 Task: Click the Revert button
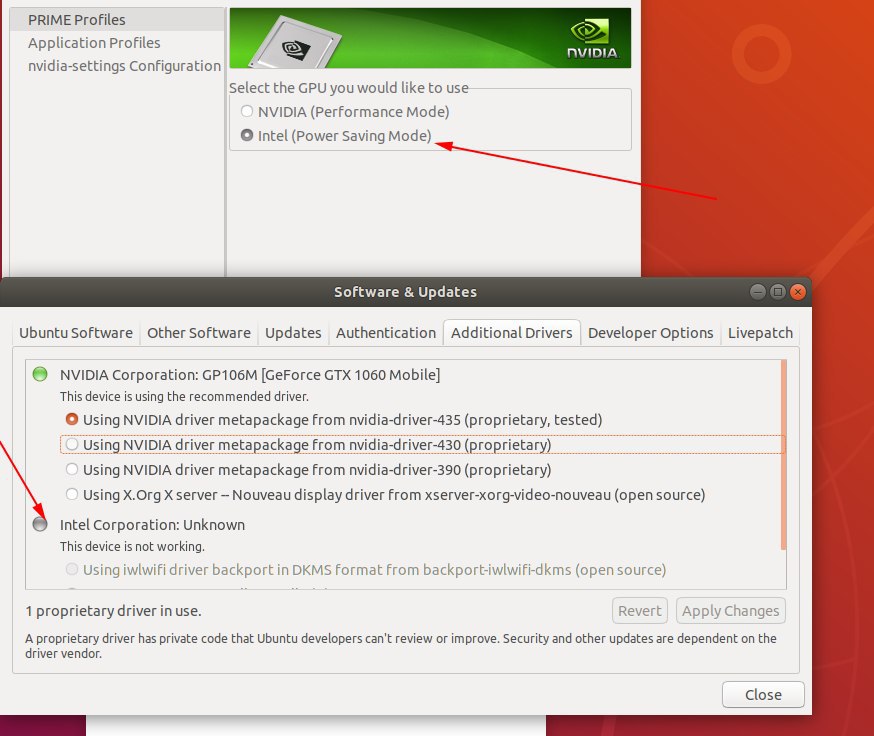pyautogui.click(x=639, y=611)
